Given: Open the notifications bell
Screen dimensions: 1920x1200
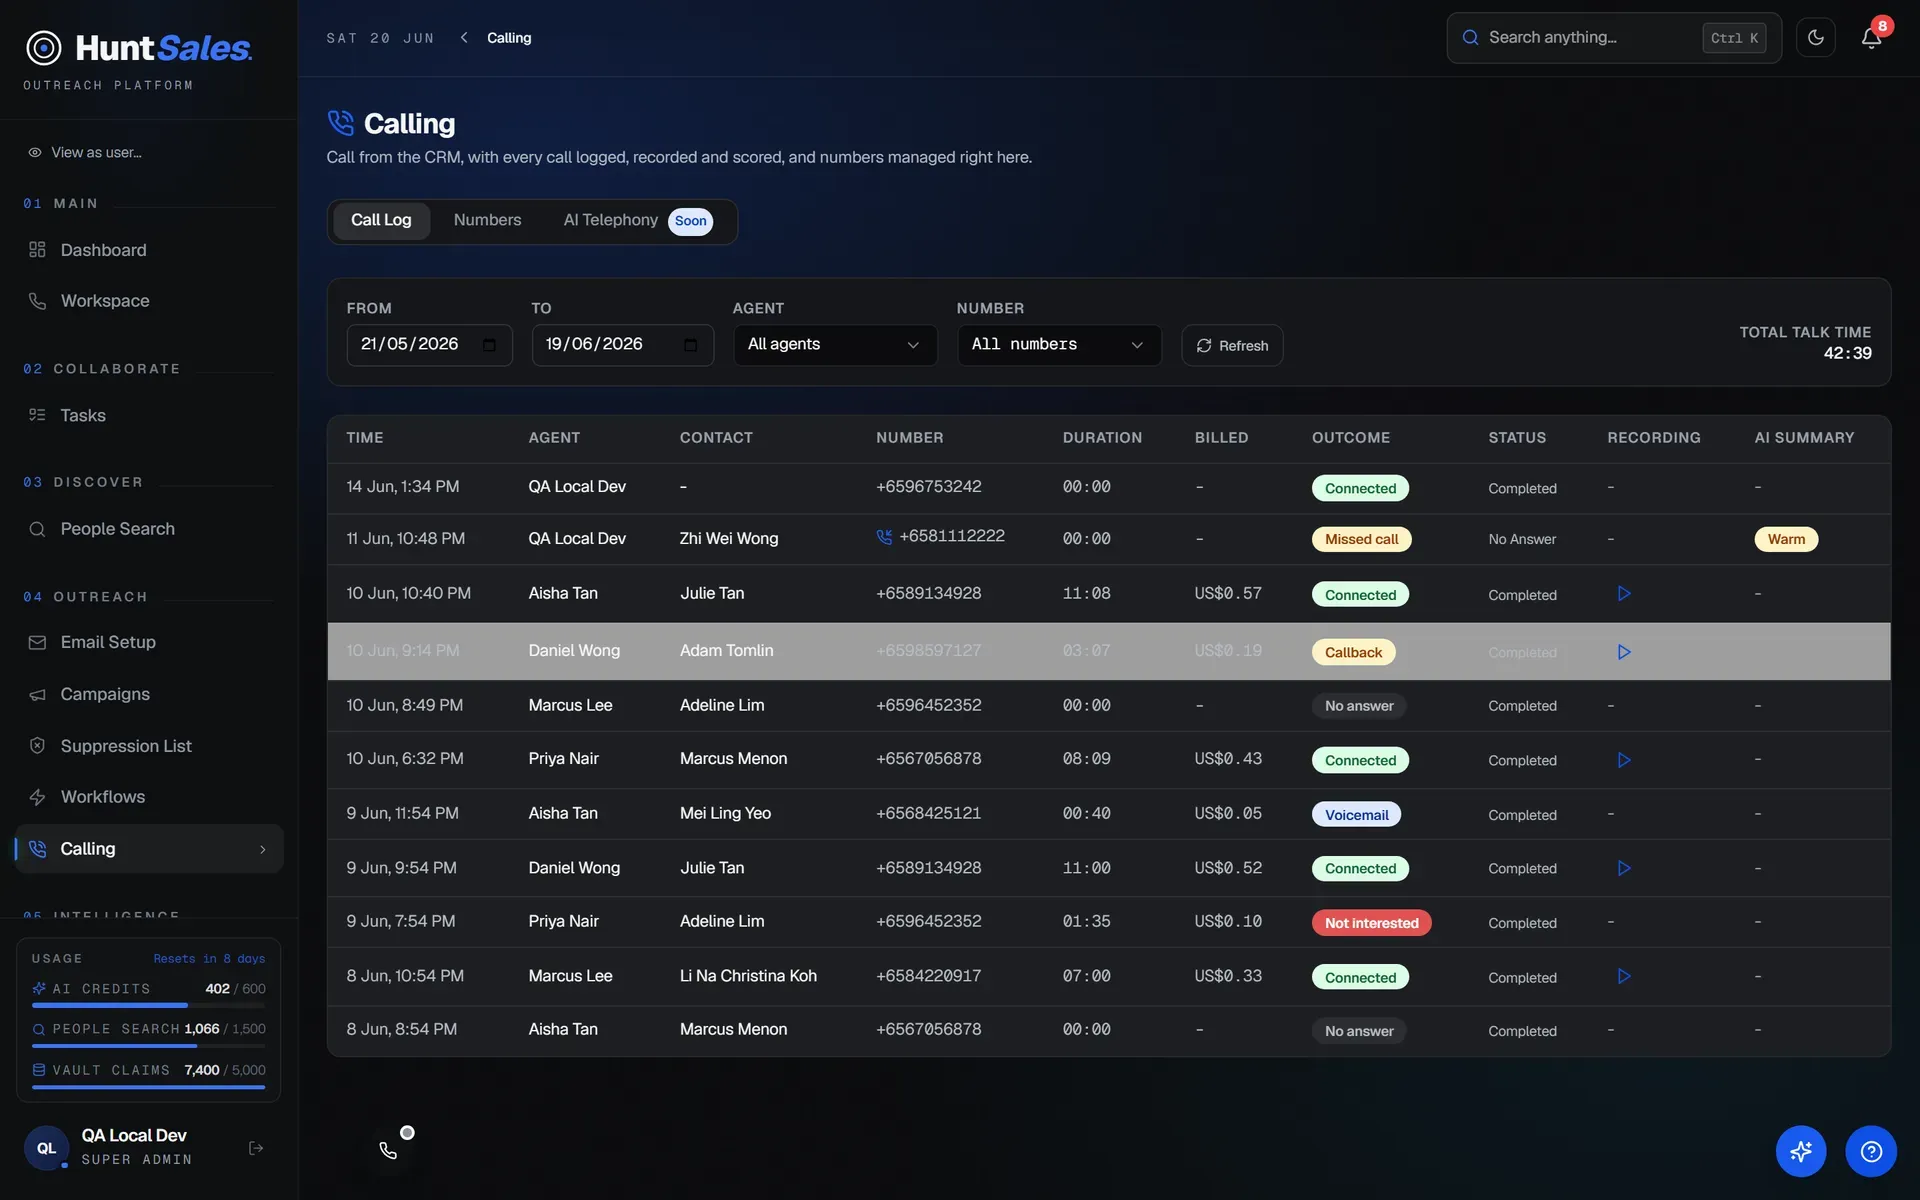Looking at the screenshot, I should click(1871, 38).
